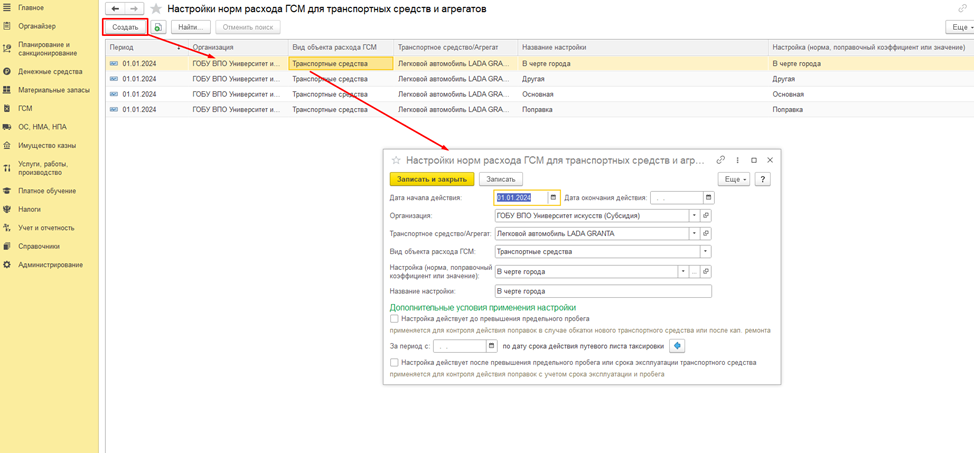Open the Организация item with its open icon
The image size is (974, 453).
[706, 216]
